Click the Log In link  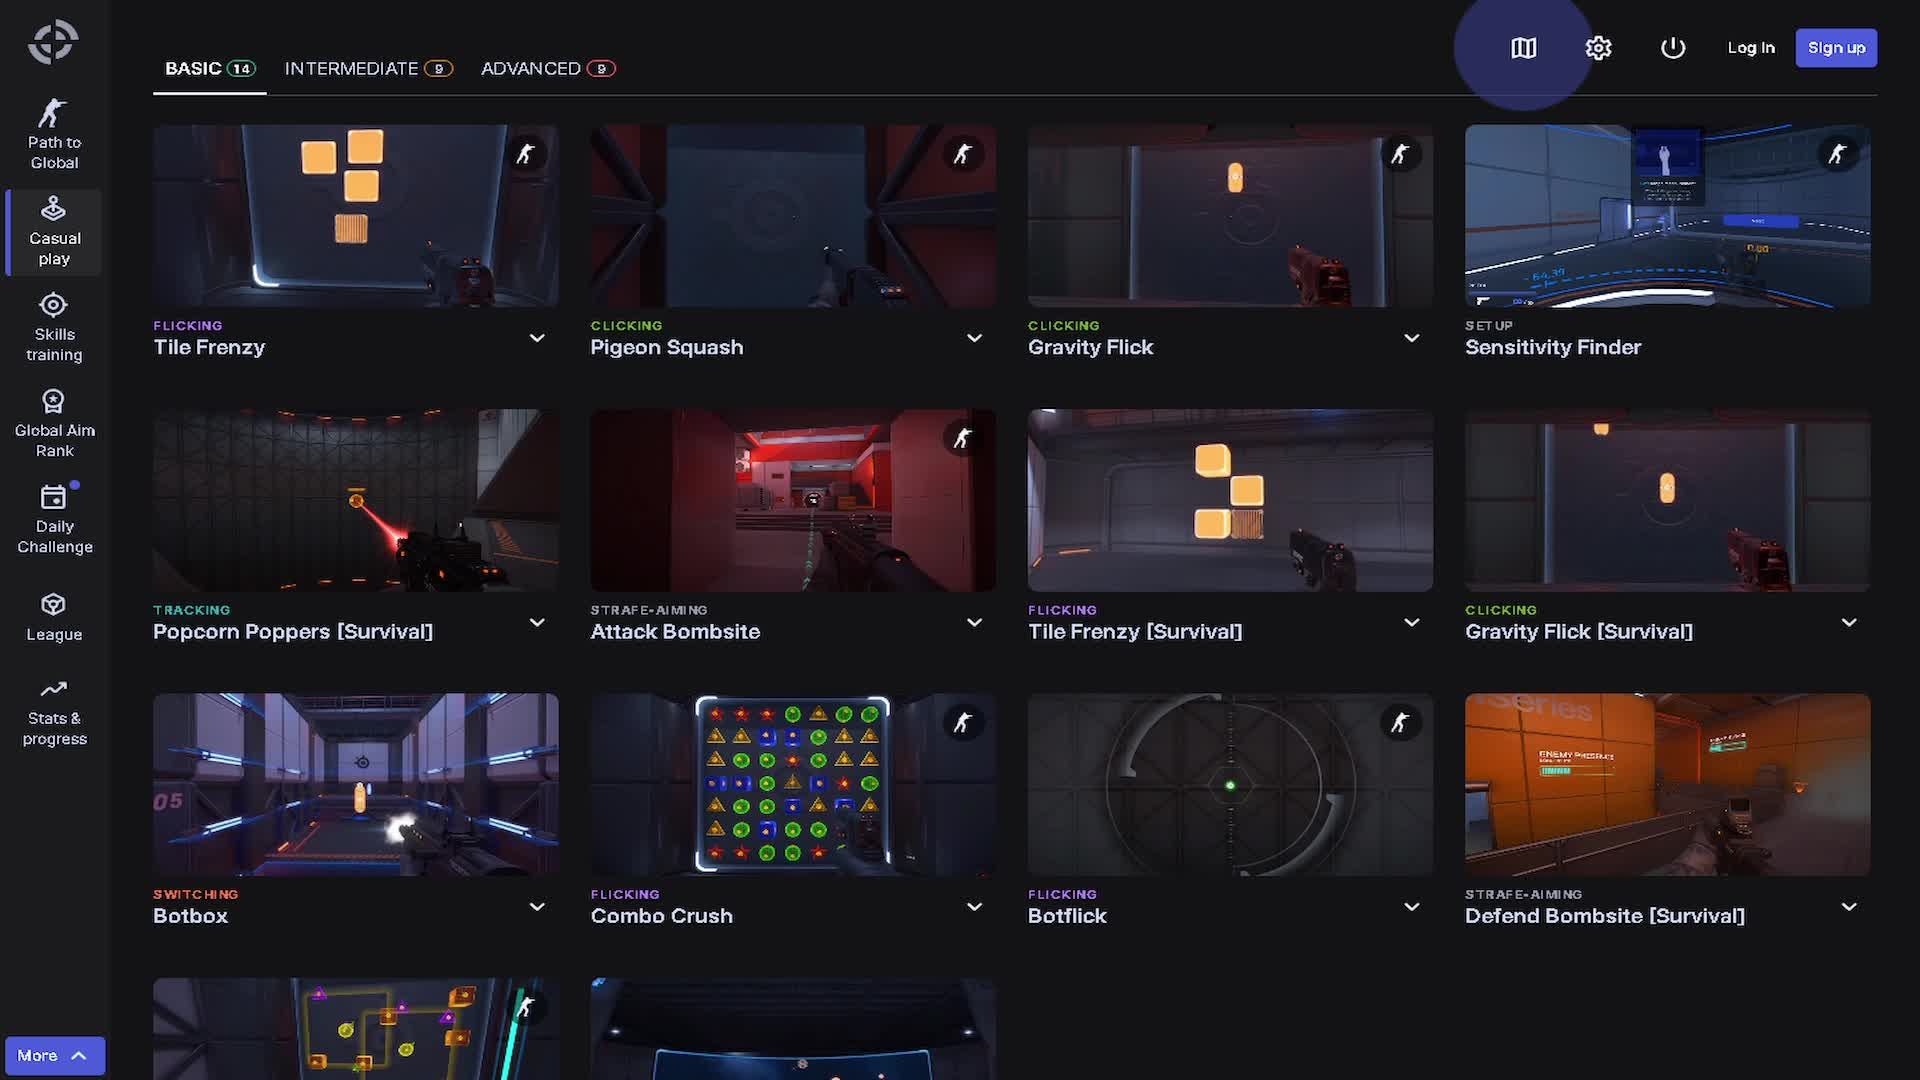click(1751, 48)
